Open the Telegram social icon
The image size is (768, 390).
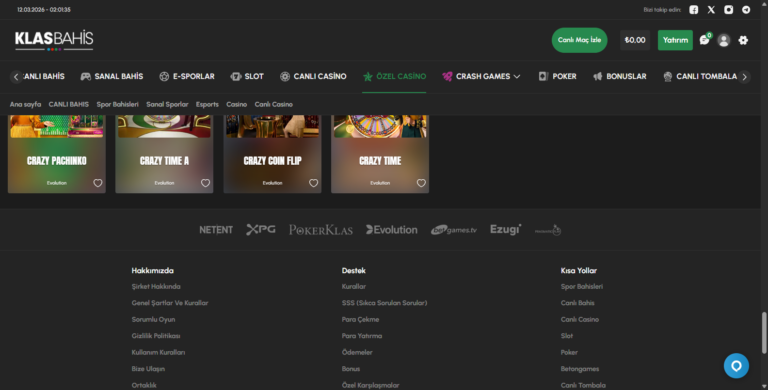746,10
